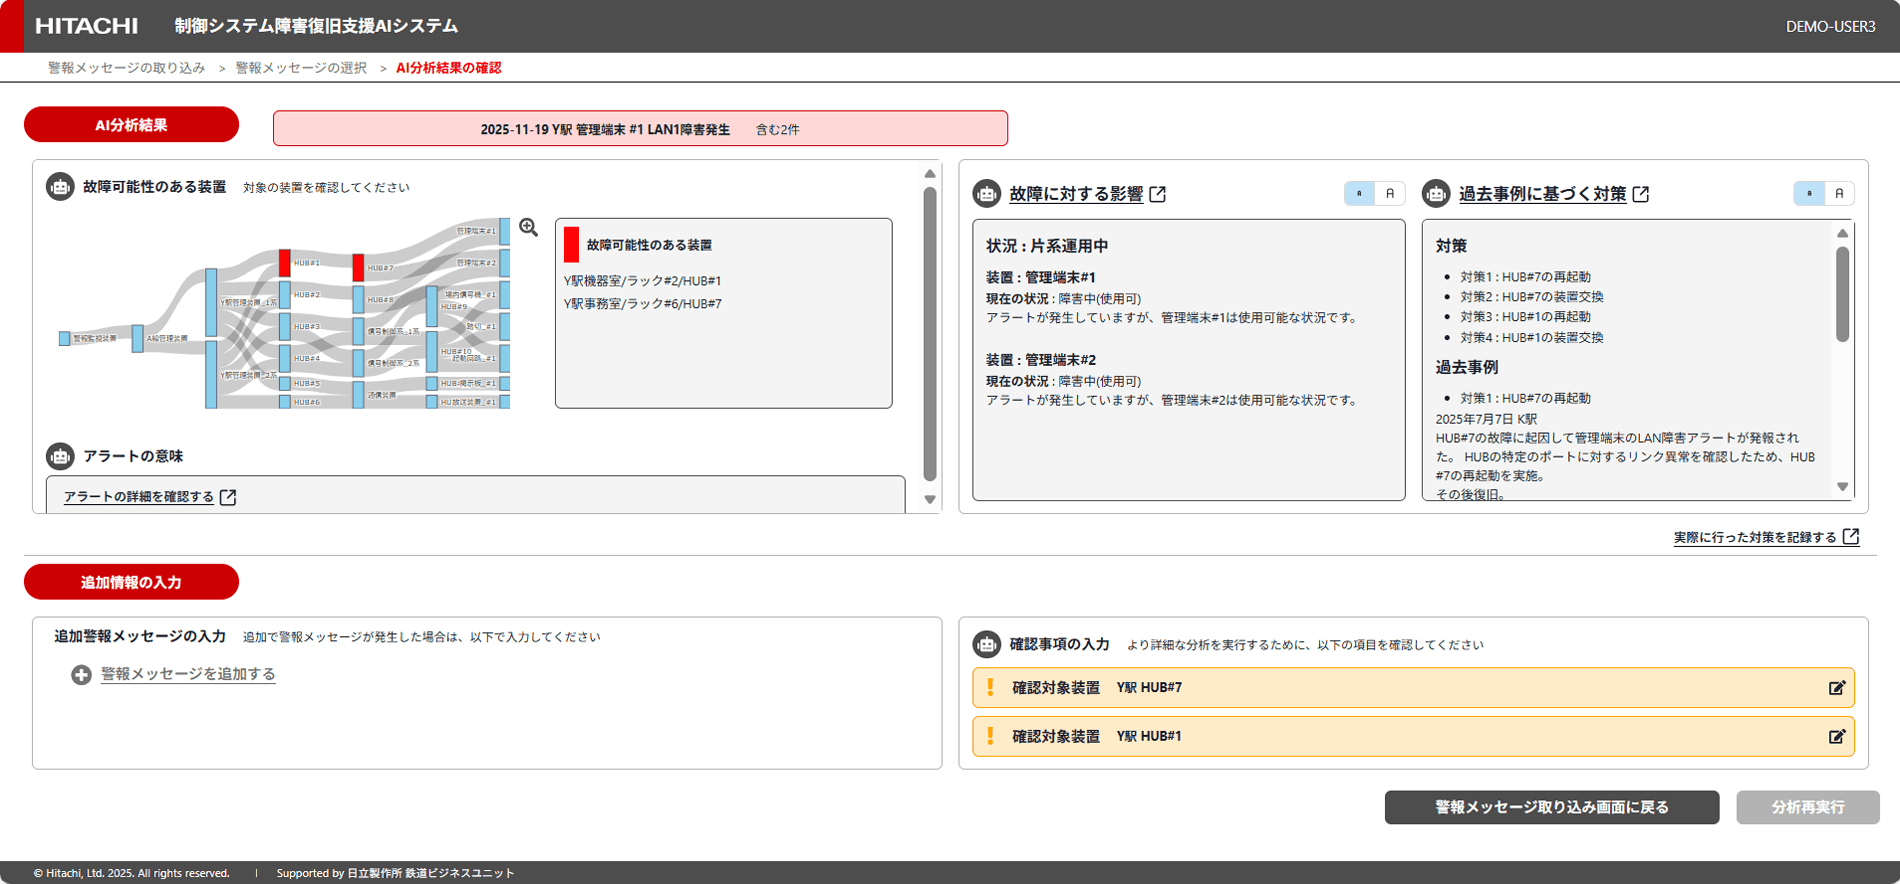
Task: Go to 警報メッセージの選択 breadcrumb step
Action: pyautogui.click(x=301, y=68)
